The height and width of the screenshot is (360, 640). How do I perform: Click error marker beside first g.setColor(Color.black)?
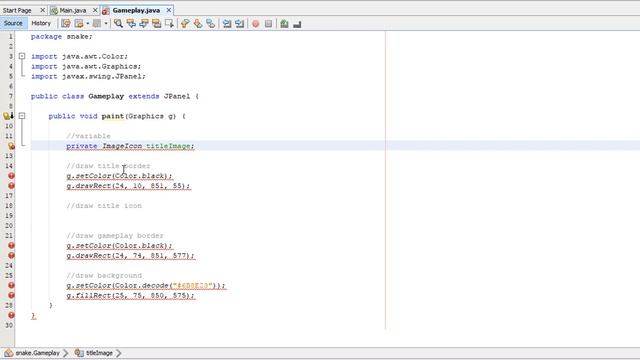coord(11,176)
